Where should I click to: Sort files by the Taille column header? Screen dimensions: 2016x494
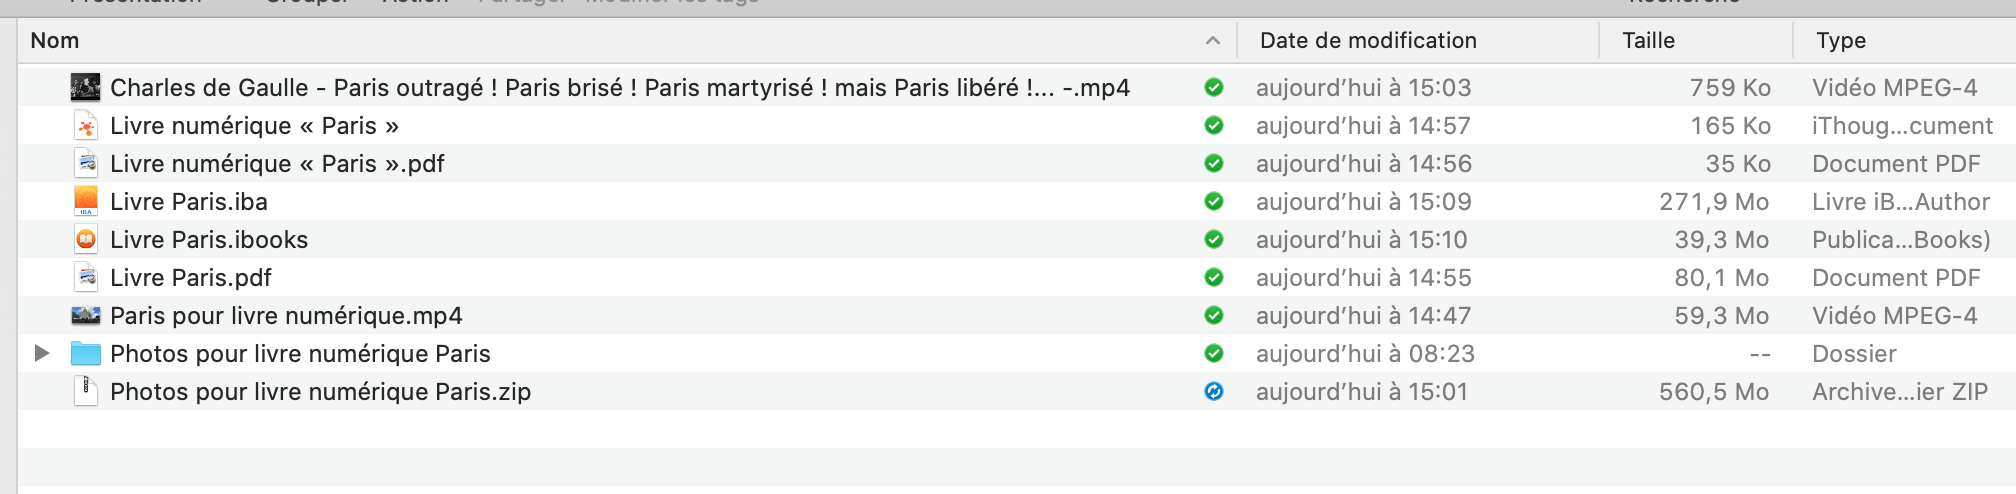click(x=1647, y=41)
